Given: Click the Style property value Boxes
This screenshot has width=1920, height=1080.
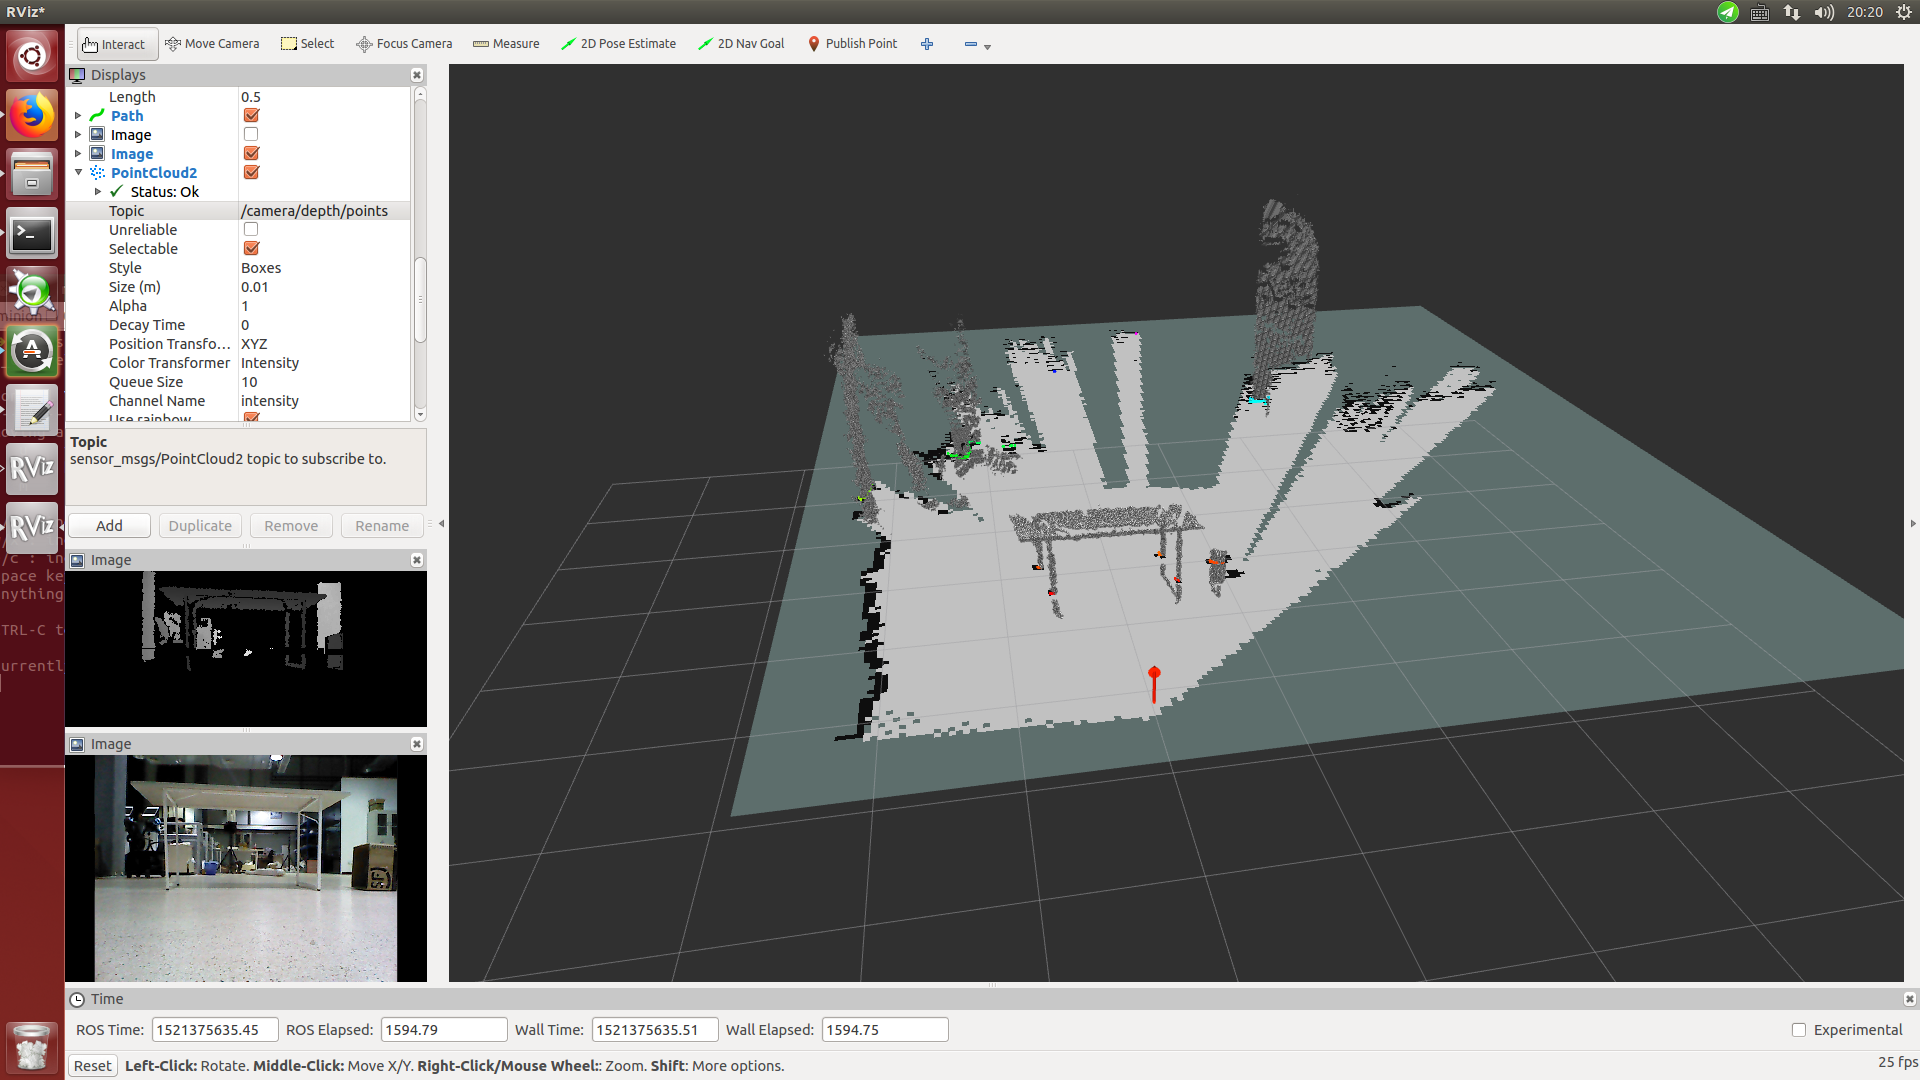Looking at the screenshot, I should point(261,268).
